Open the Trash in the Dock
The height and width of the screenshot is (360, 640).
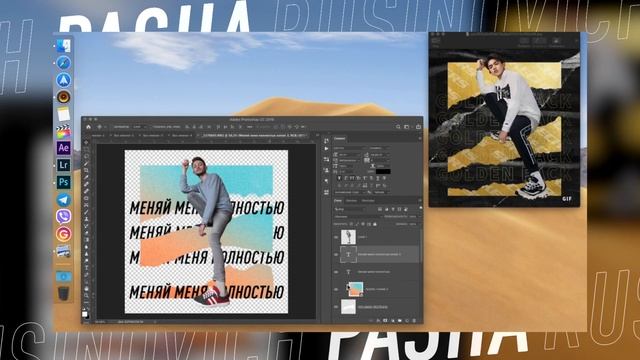(63, 293)
